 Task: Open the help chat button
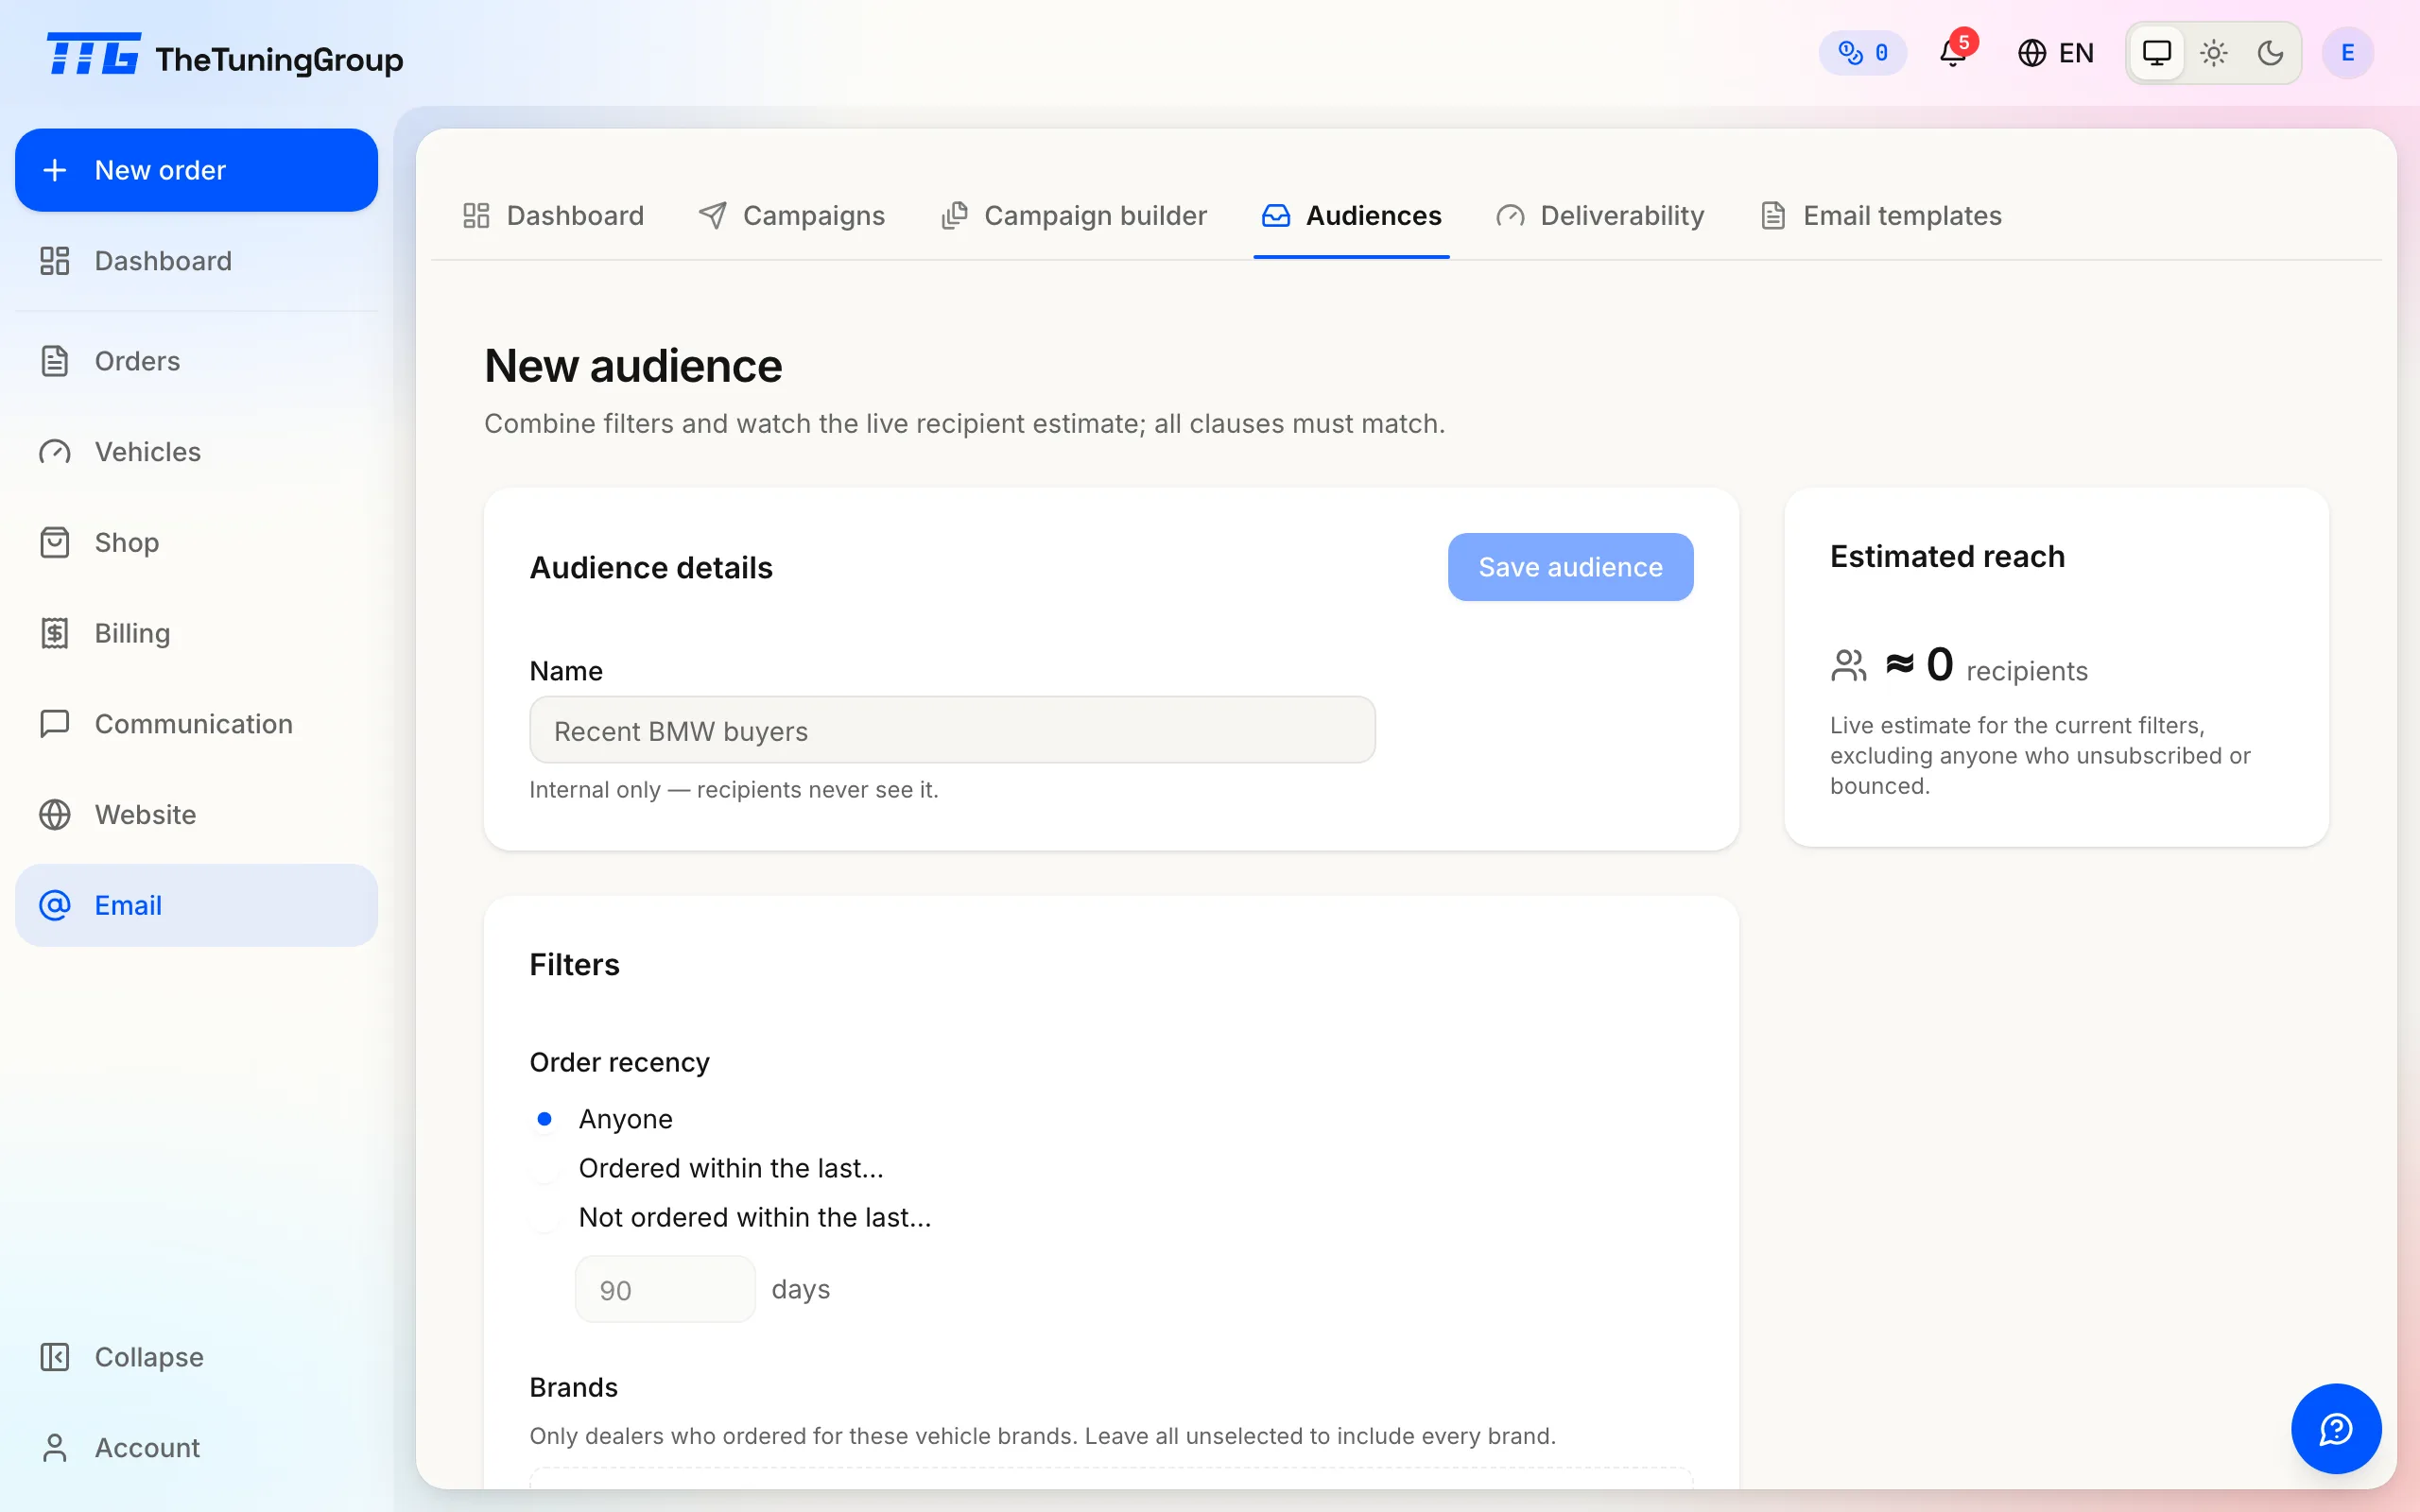[2336, 1429]
